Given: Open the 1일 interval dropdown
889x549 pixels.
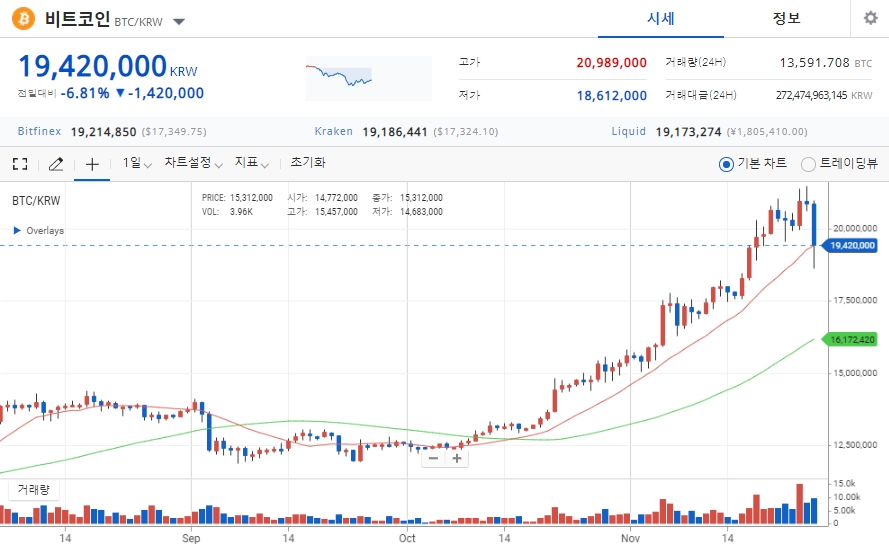Looking at the screenshot, I should click(x=137, y=163).
